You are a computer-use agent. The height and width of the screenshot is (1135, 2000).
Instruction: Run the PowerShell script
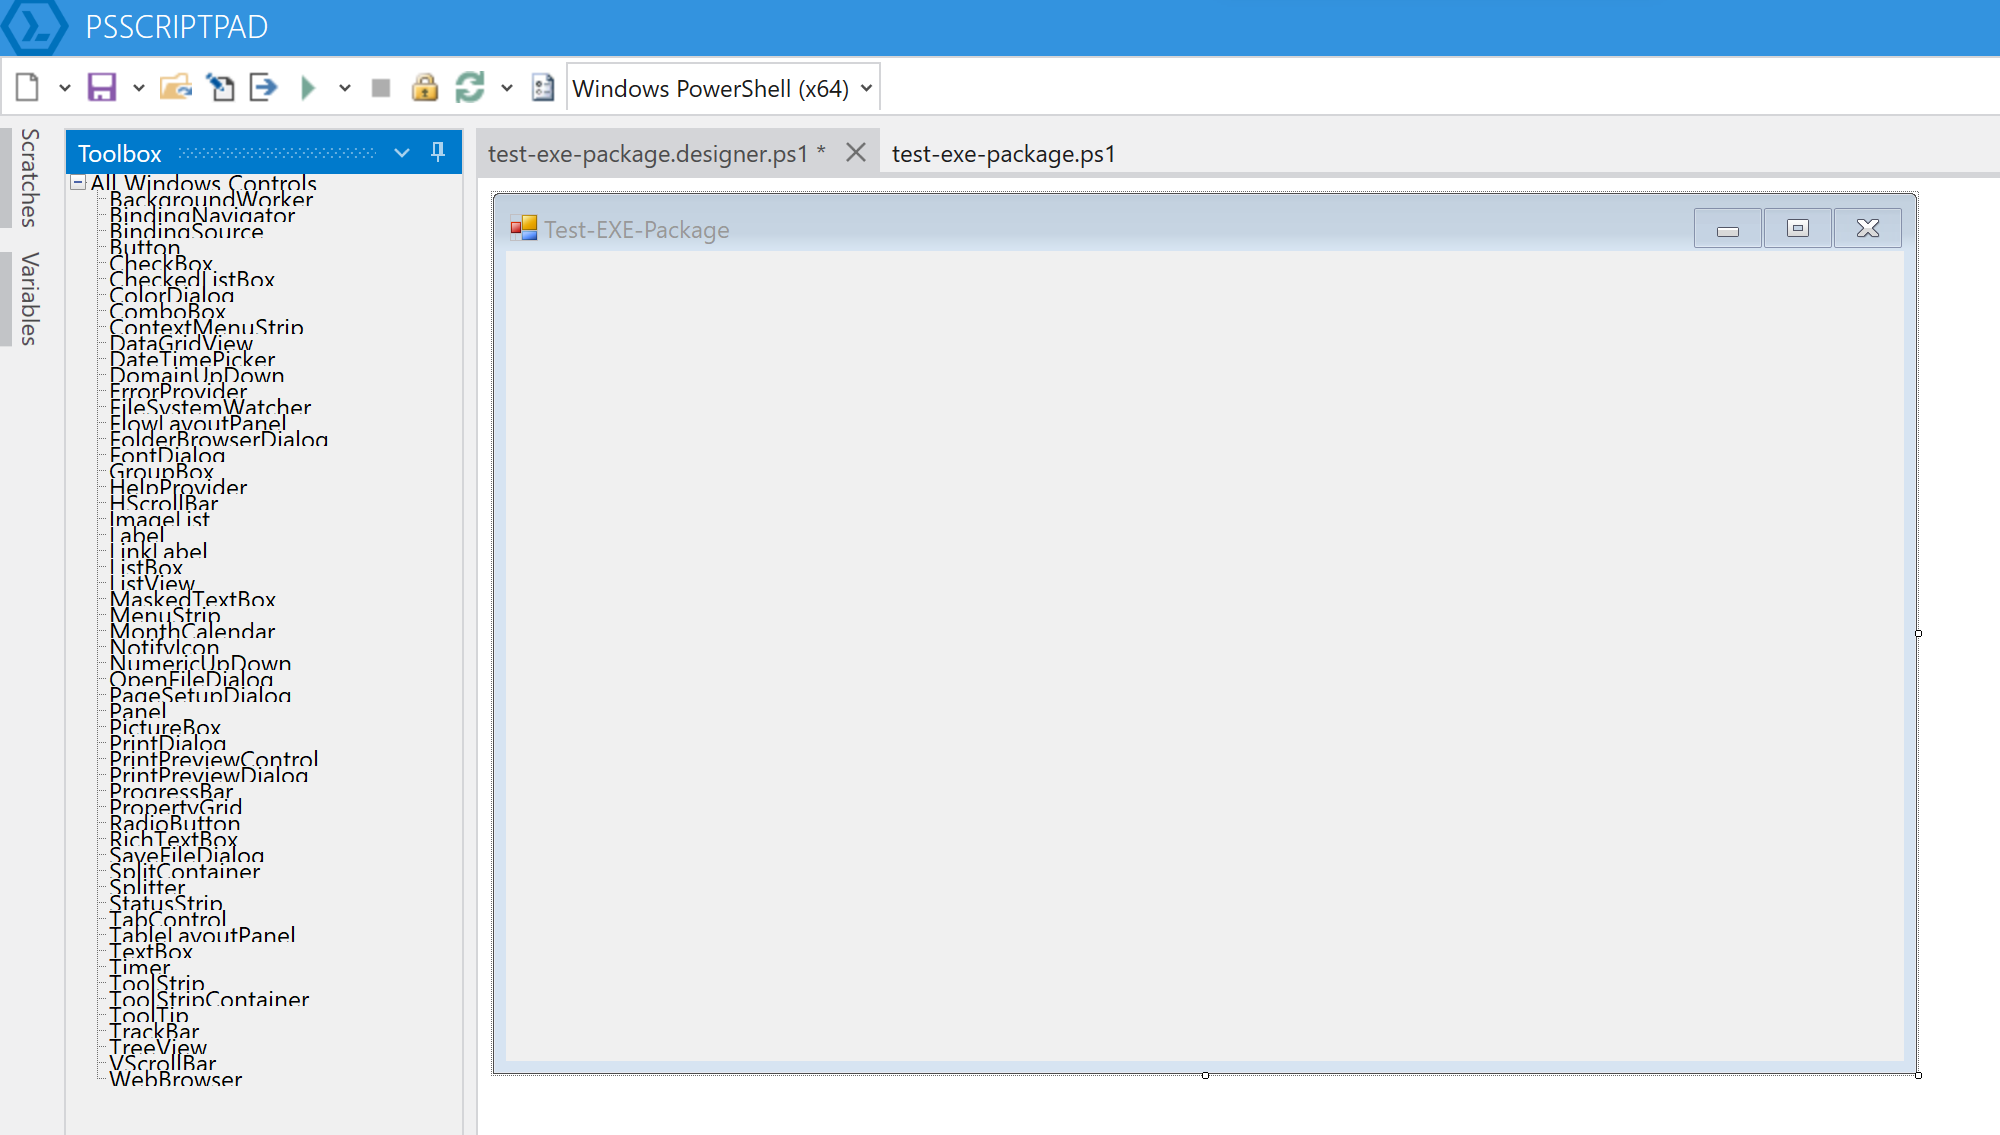click(308, 87)
